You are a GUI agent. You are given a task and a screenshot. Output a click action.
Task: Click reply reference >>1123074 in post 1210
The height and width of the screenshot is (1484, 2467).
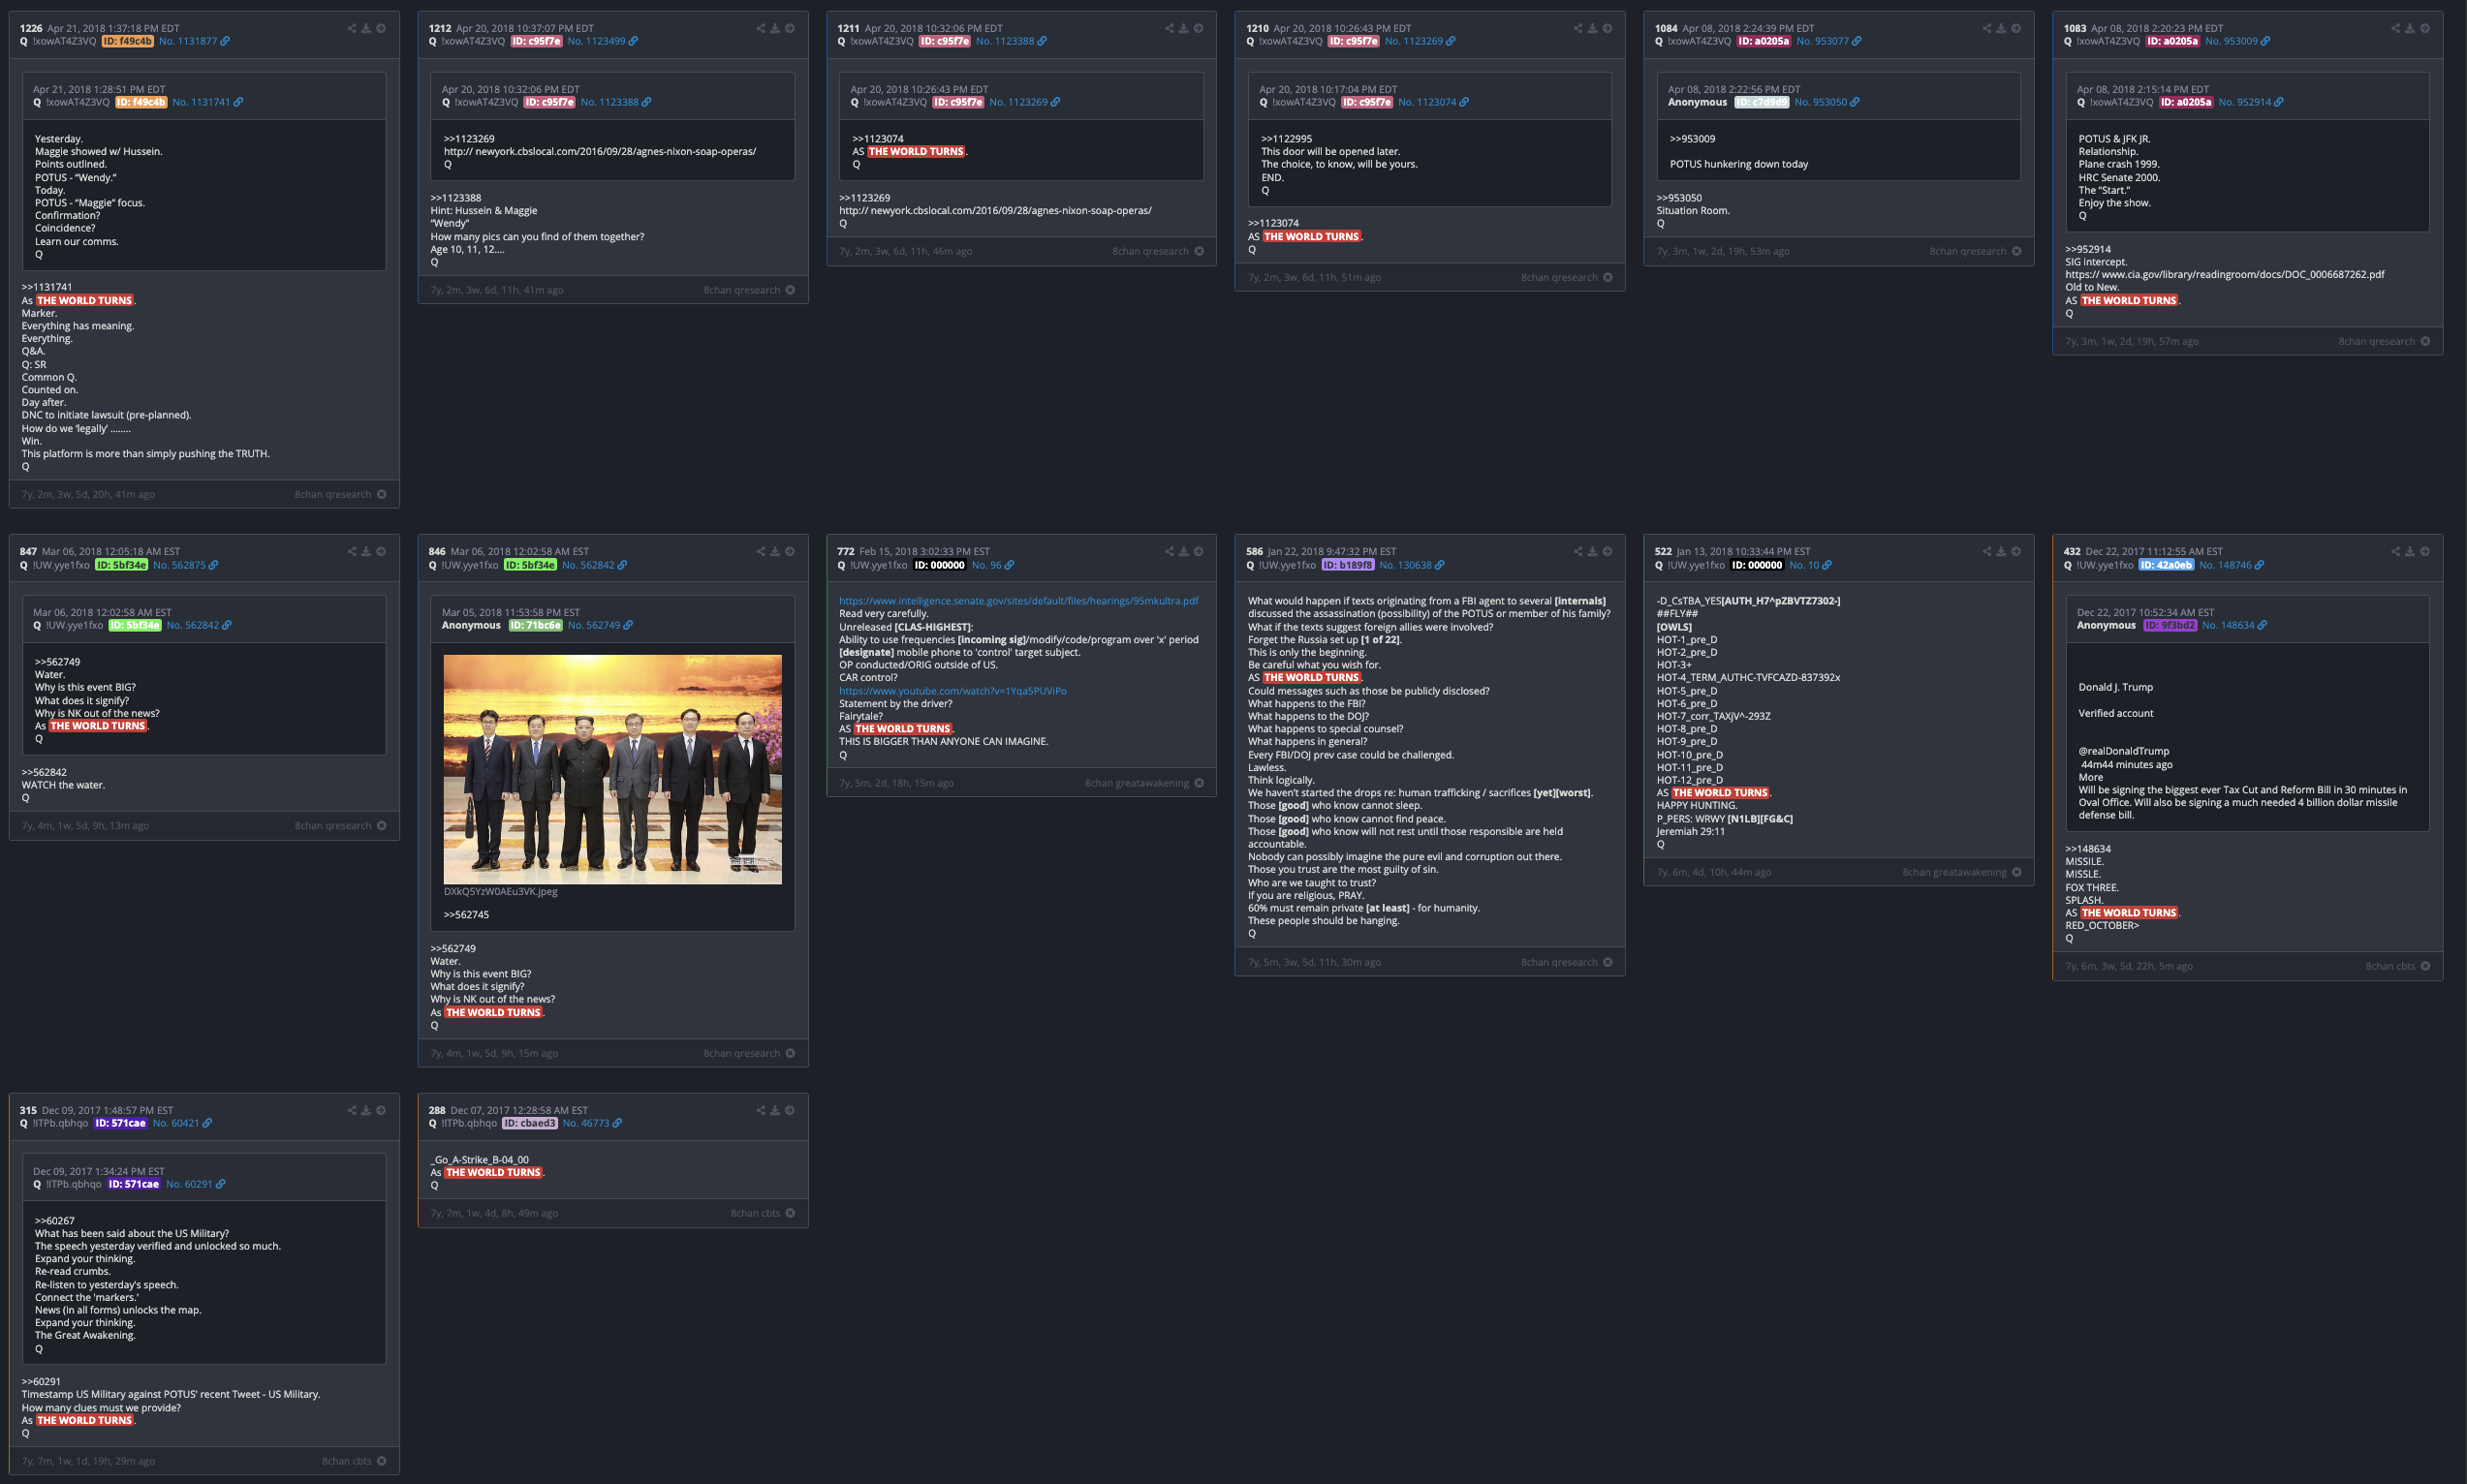pos(1273,223)
